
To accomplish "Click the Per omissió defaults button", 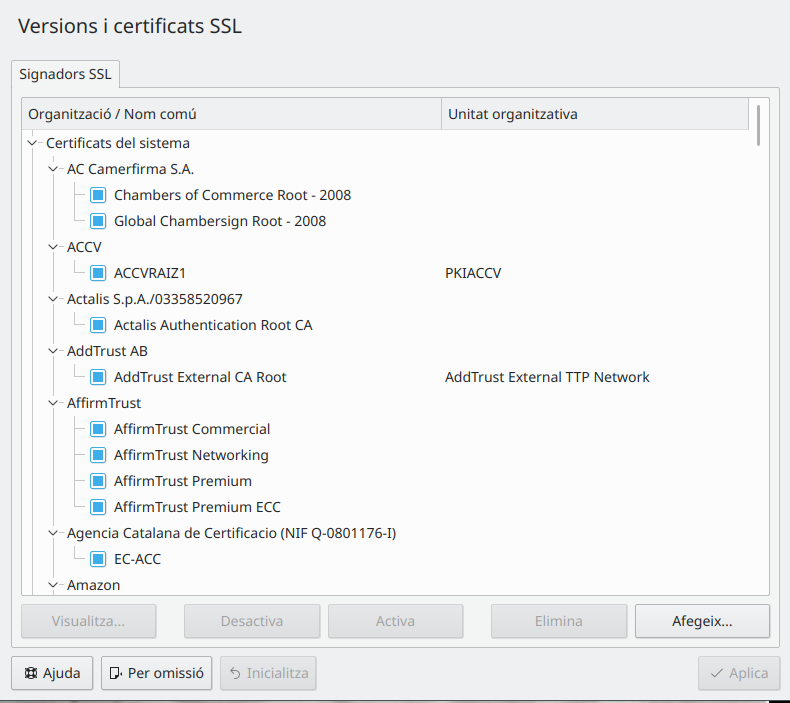I will [156, 673].
